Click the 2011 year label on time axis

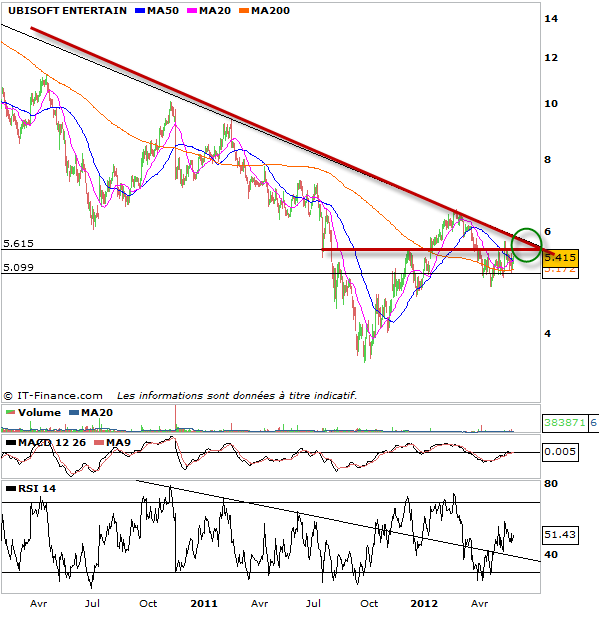[x=204, y=603]
